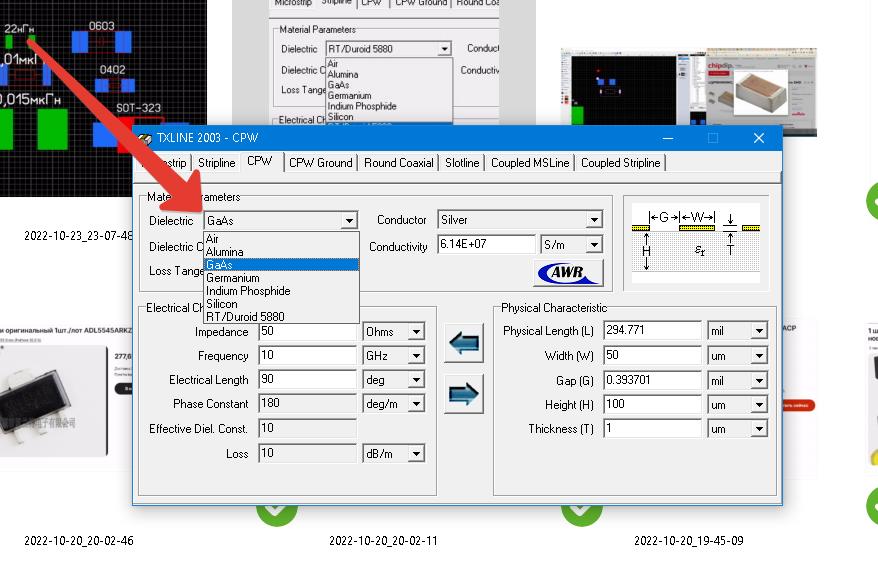This screenshot has height=568, width=878.
Task: Open Loss unit dB/m dropdown
Action: pyautogui.click(x=416, y=453)
